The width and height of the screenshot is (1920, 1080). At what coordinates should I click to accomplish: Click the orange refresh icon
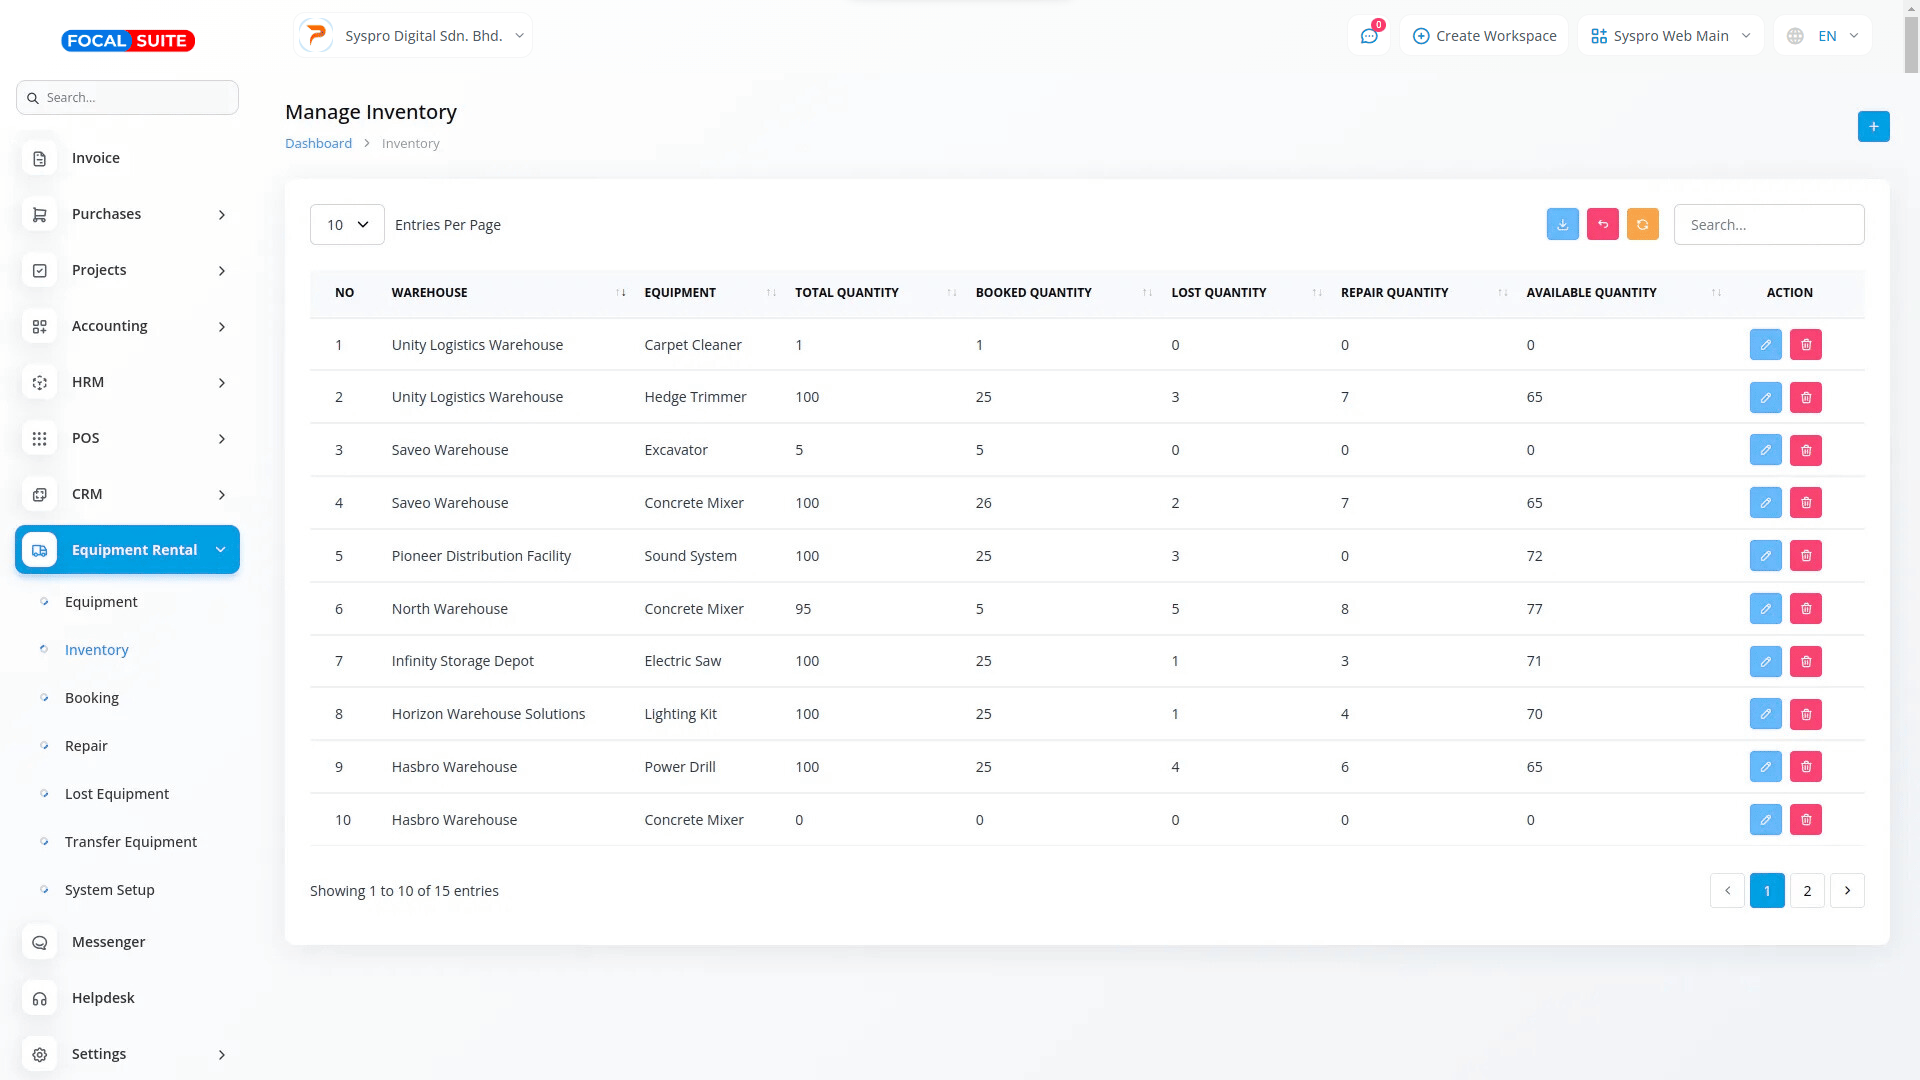pos(1642,224)
